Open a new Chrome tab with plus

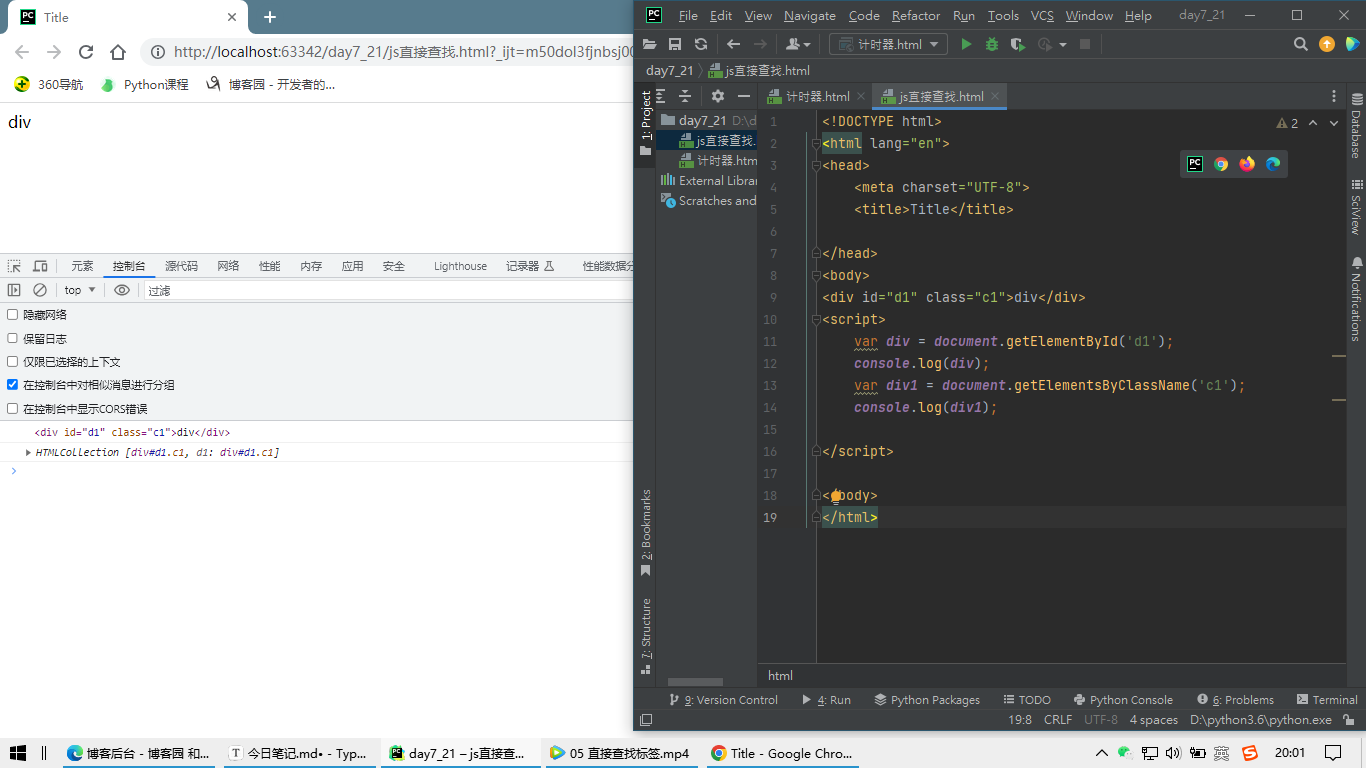(269, 17)
